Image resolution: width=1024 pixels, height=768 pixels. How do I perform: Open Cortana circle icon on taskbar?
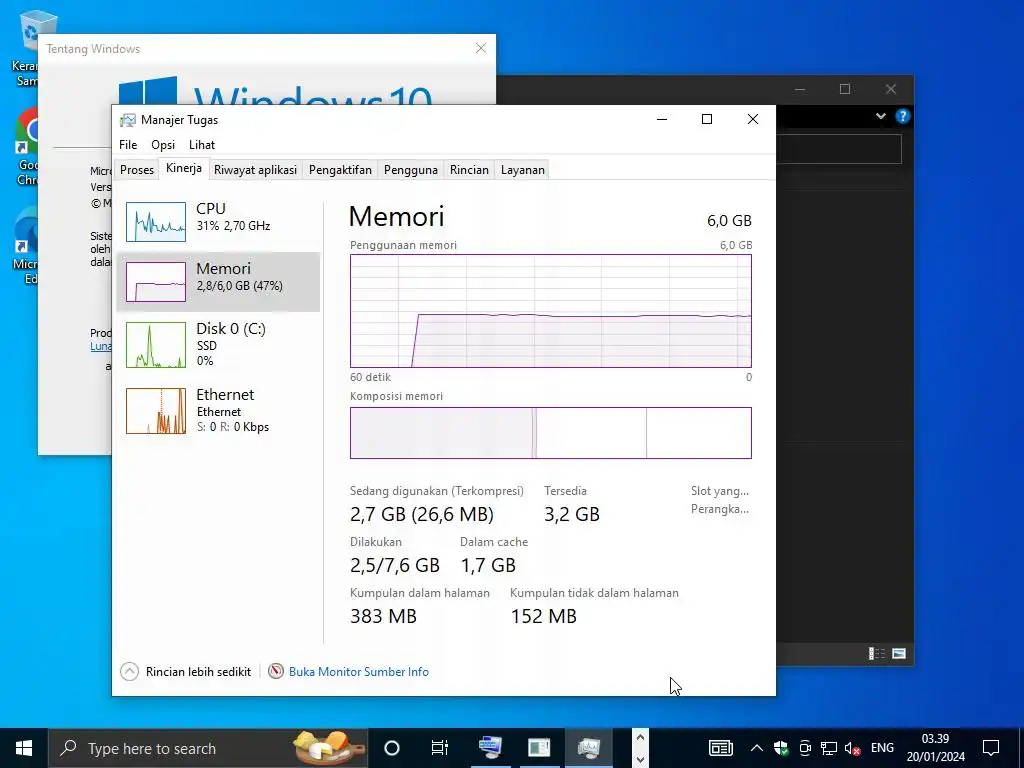[x=392, y=748]
